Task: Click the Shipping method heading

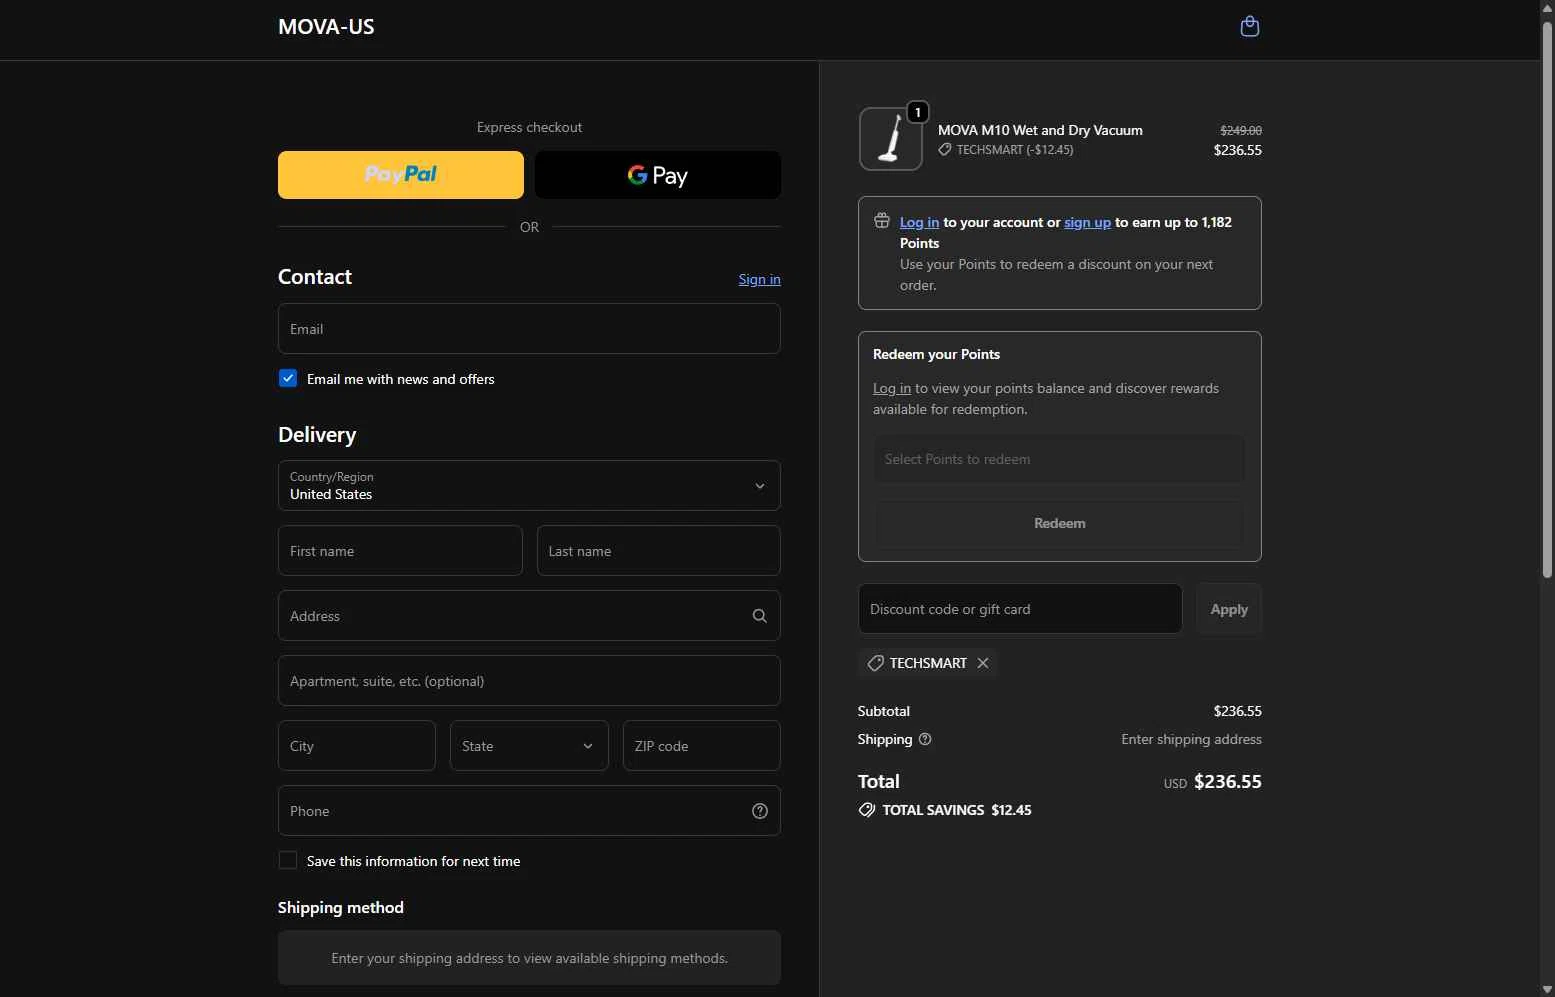Action: [341, 907]
